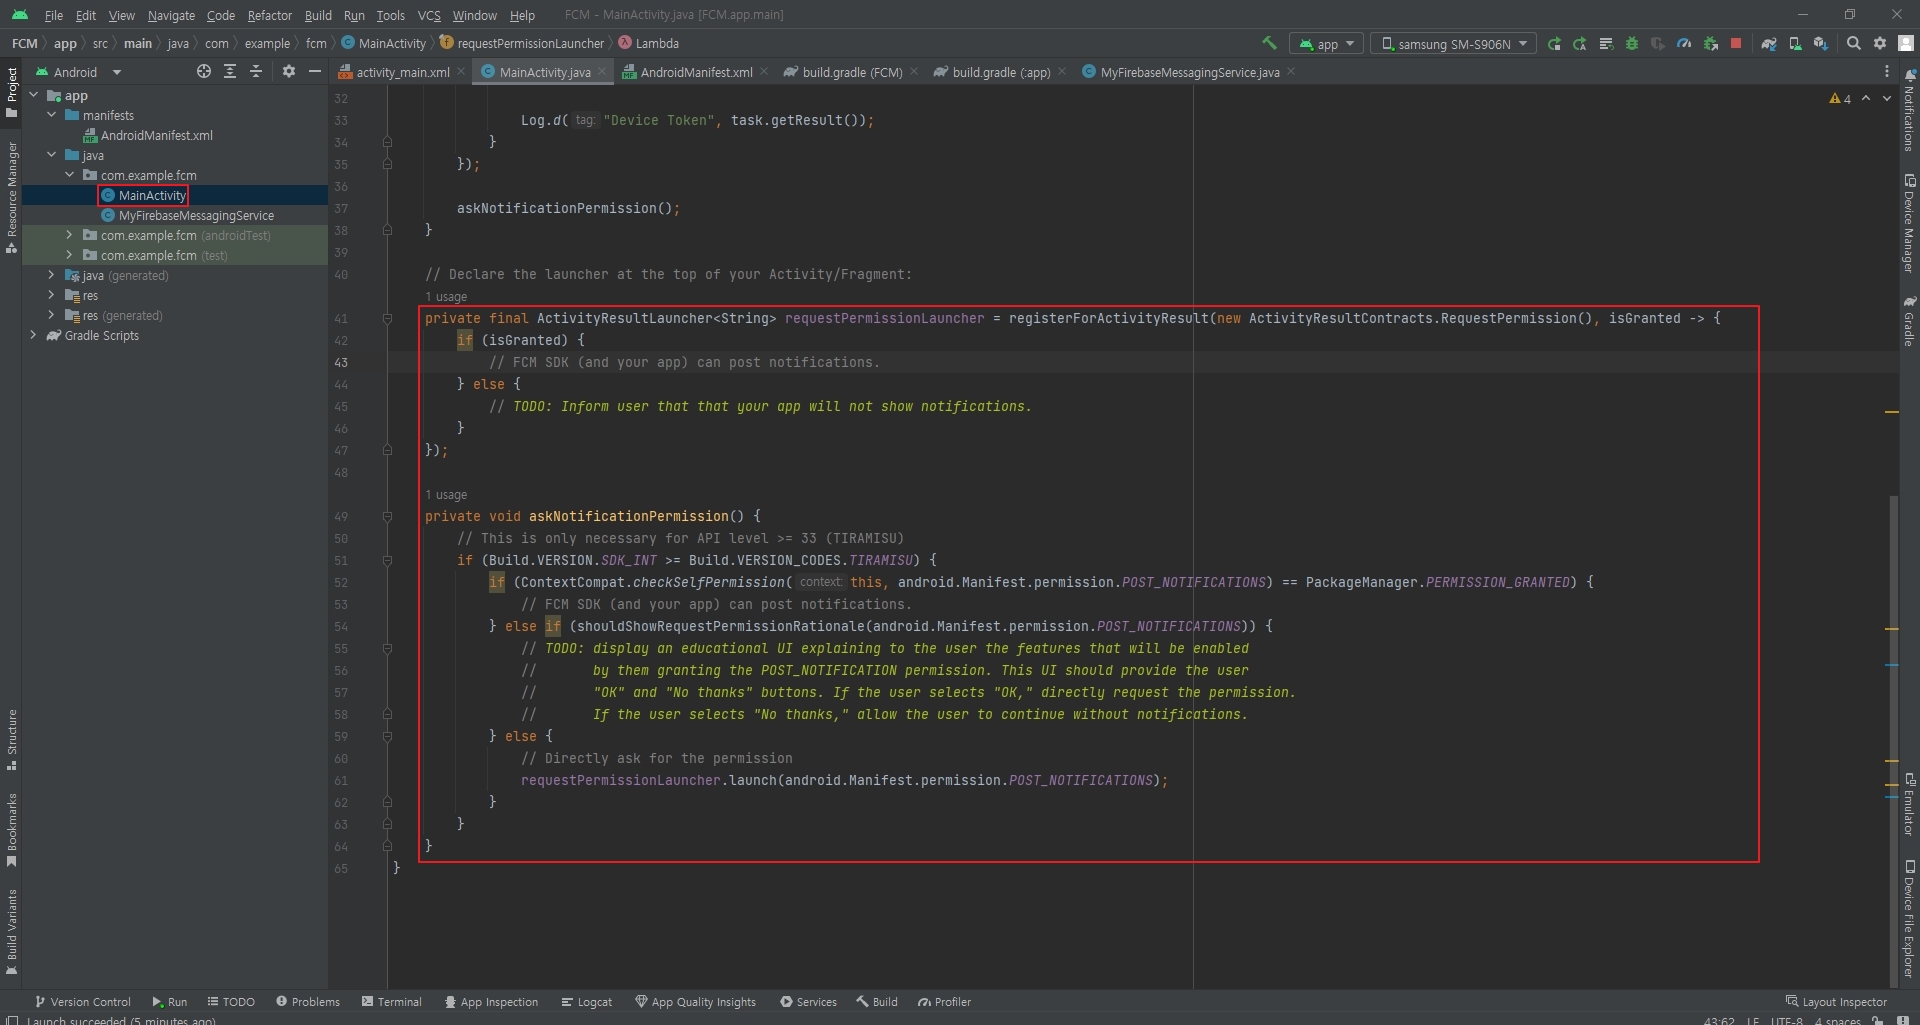
Task: Click the Profile app gauge icon
Action: pyautogui.click(x=1684, y=44)
